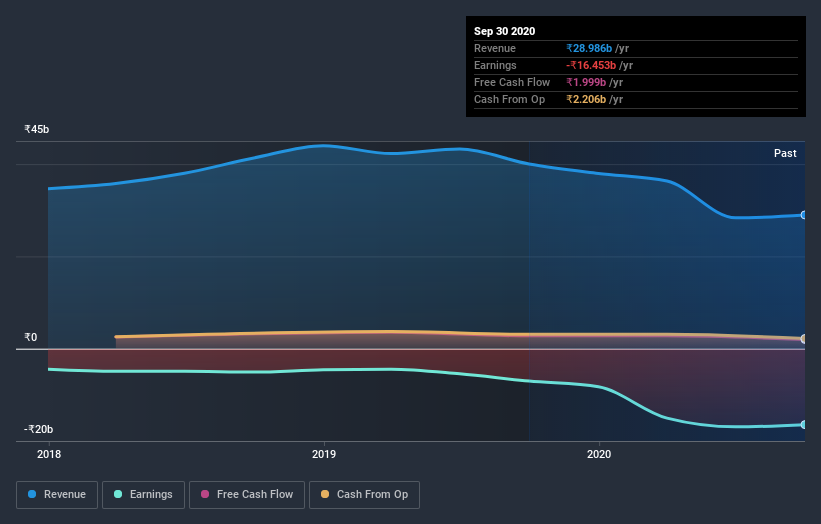
Task: Click the Cash From Op label in tooltip
Action: click(x=509, y=99)
